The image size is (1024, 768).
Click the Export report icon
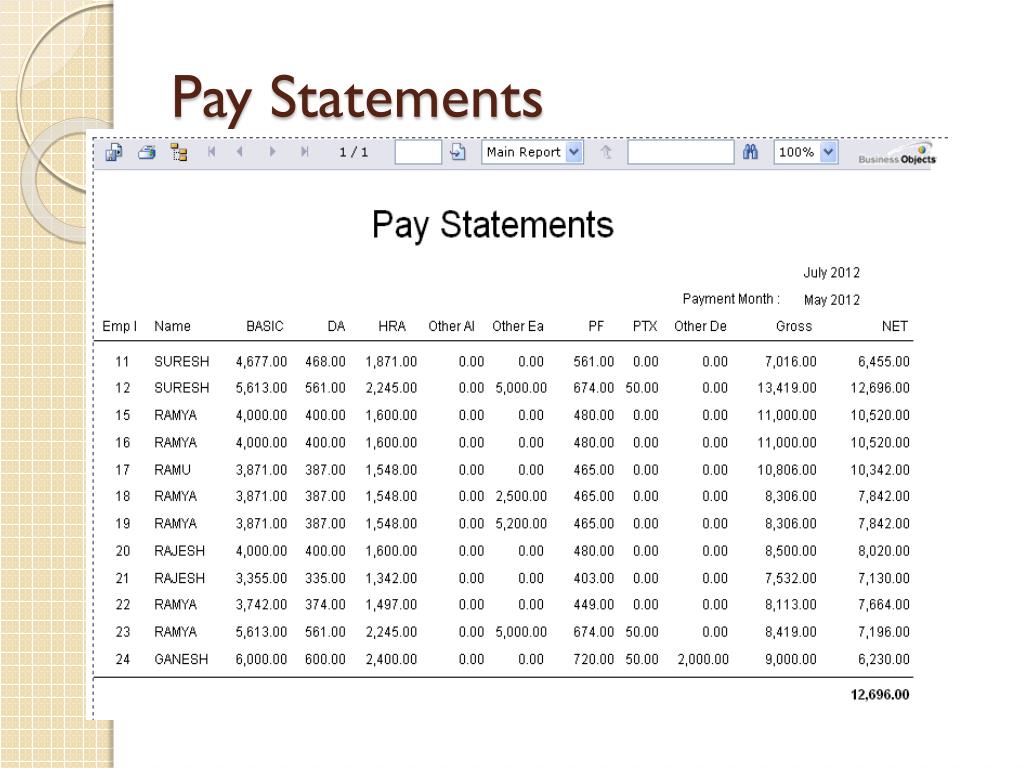pyautogui.click(x=114, y=152)
